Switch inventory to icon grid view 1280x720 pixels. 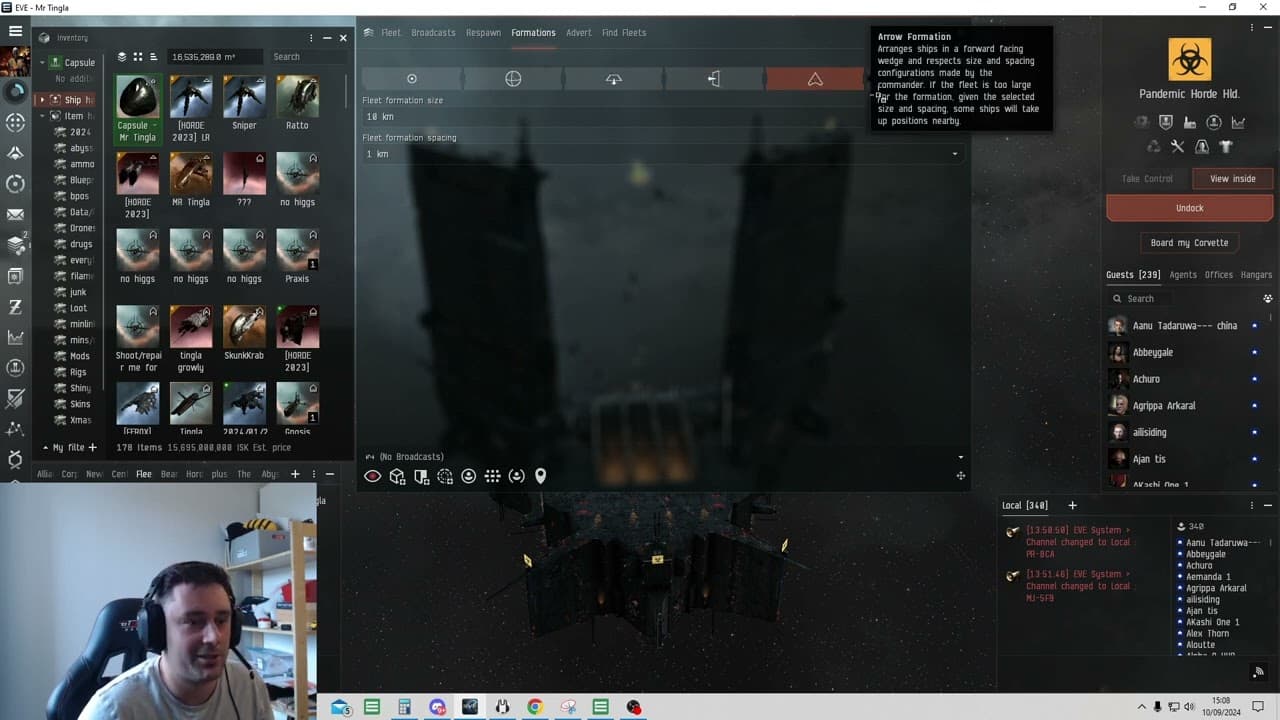[138, 57]
